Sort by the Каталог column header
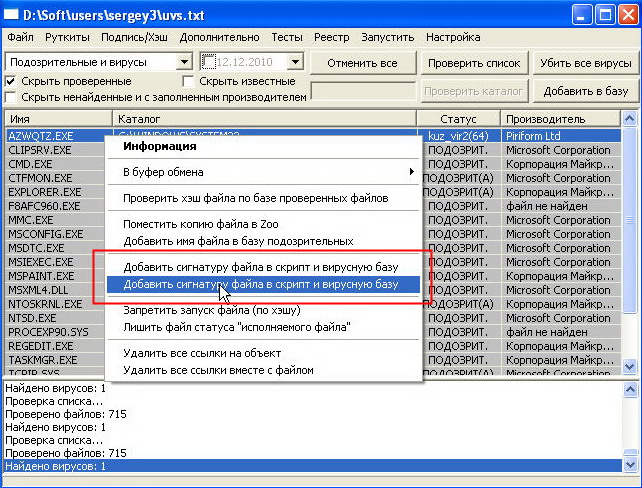Screen dimensions: 642x488 pos(264,119)
